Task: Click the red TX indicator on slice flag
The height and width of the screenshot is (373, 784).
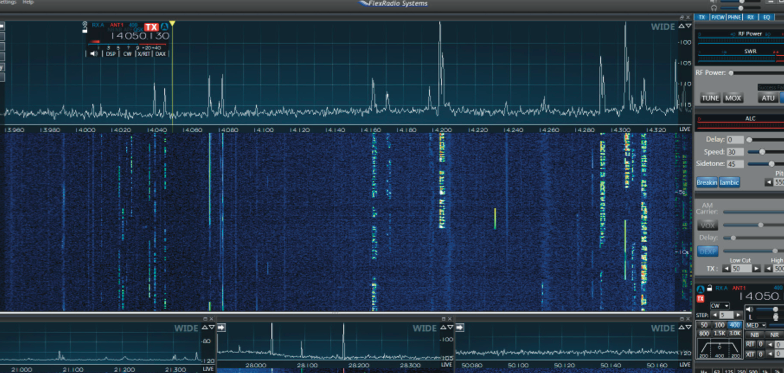Action: point(151,27)
